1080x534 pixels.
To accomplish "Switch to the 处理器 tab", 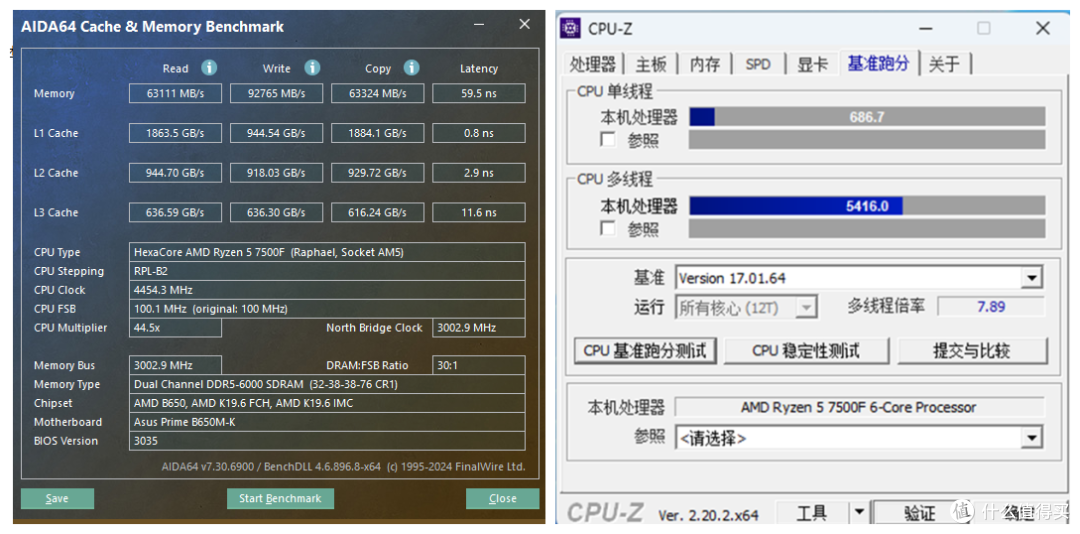I will point(592,64).
